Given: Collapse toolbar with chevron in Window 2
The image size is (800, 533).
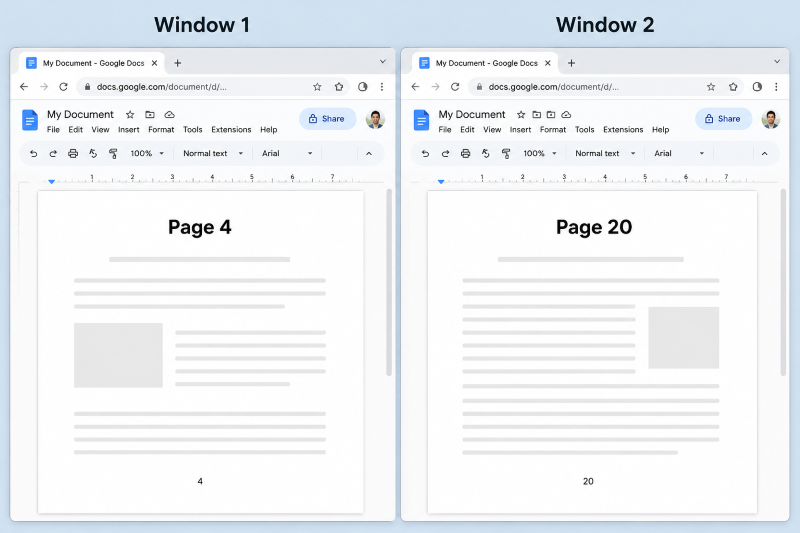Looking at the screenshot, I should [764, 154].
